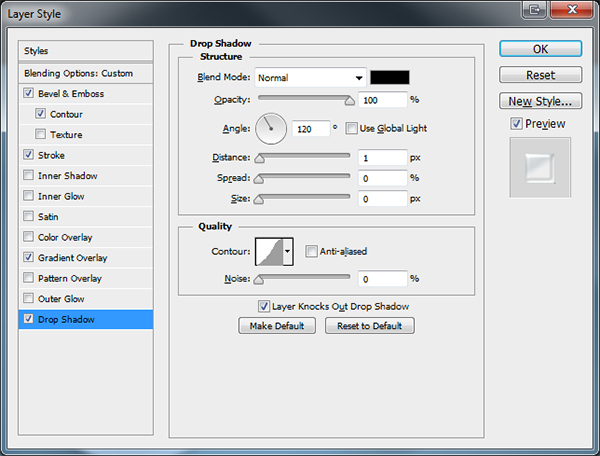Enable the Anti-aliased checkbox
Image resolution: width=600 pixels, height=456 pixels.
click(312, 251)
